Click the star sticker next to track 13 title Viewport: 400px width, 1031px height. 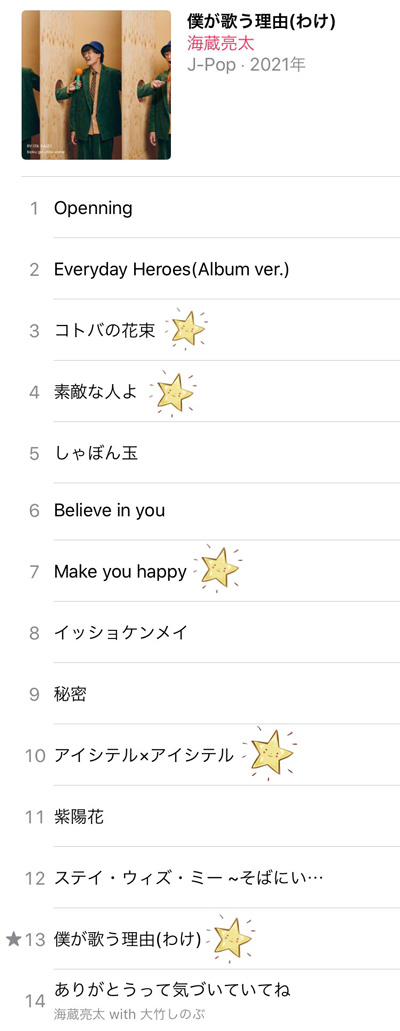coord(230,938)
